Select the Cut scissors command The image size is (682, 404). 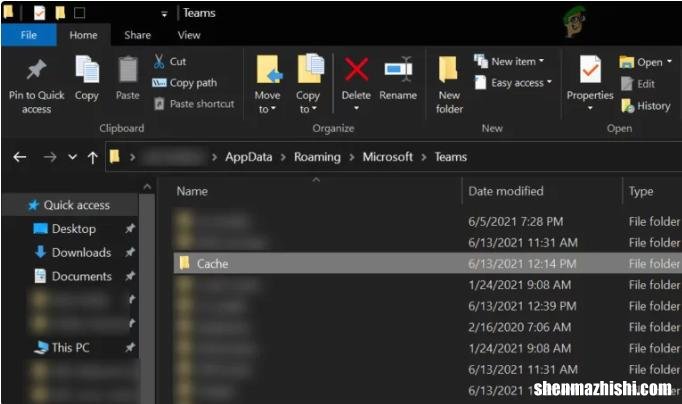(x=170, y=61)
